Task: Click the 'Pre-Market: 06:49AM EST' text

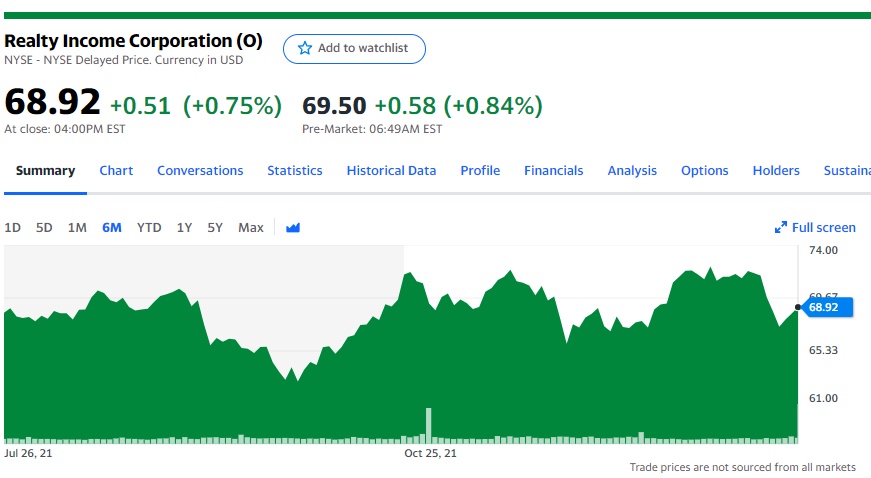Action: tap(372, 129)
